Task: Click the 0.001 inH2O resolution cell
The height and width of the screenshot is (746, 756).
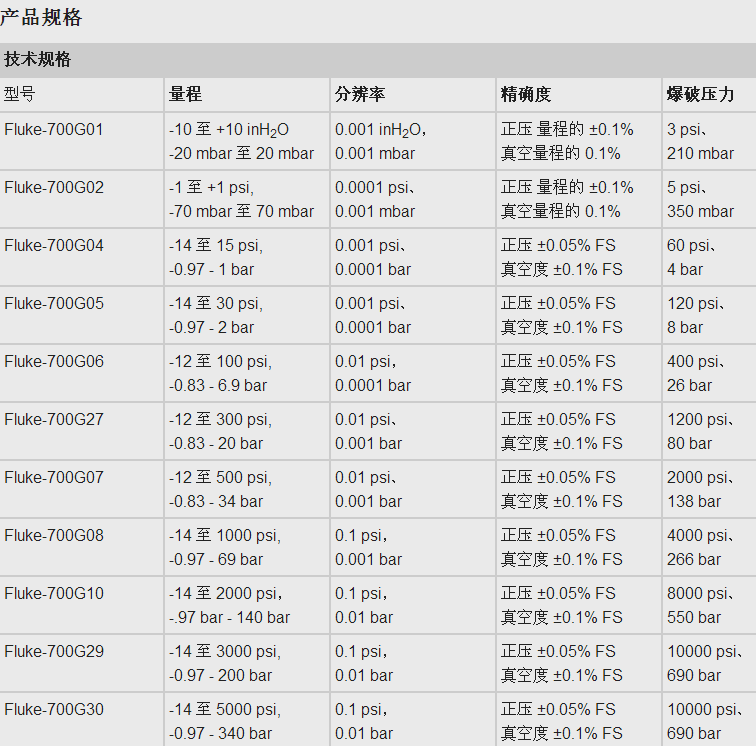Action: 381,141
